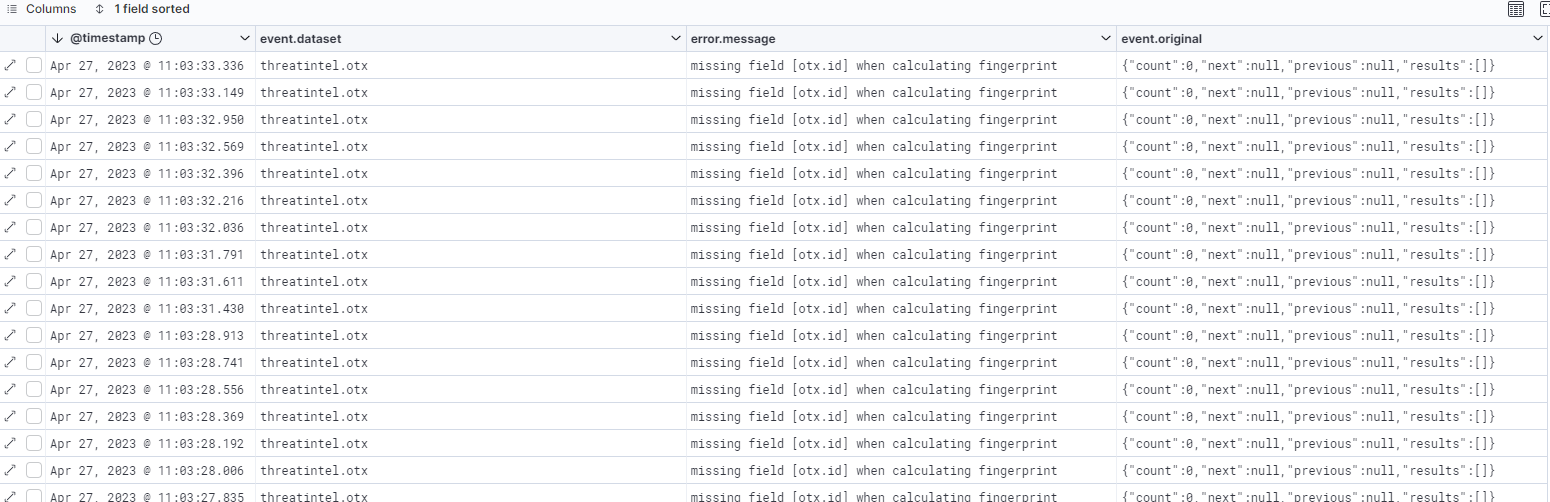The image size is (1550, 502).
Task: Click threatintel.otx cell in the 11:03:32.396 row
Action: [314, 173]
